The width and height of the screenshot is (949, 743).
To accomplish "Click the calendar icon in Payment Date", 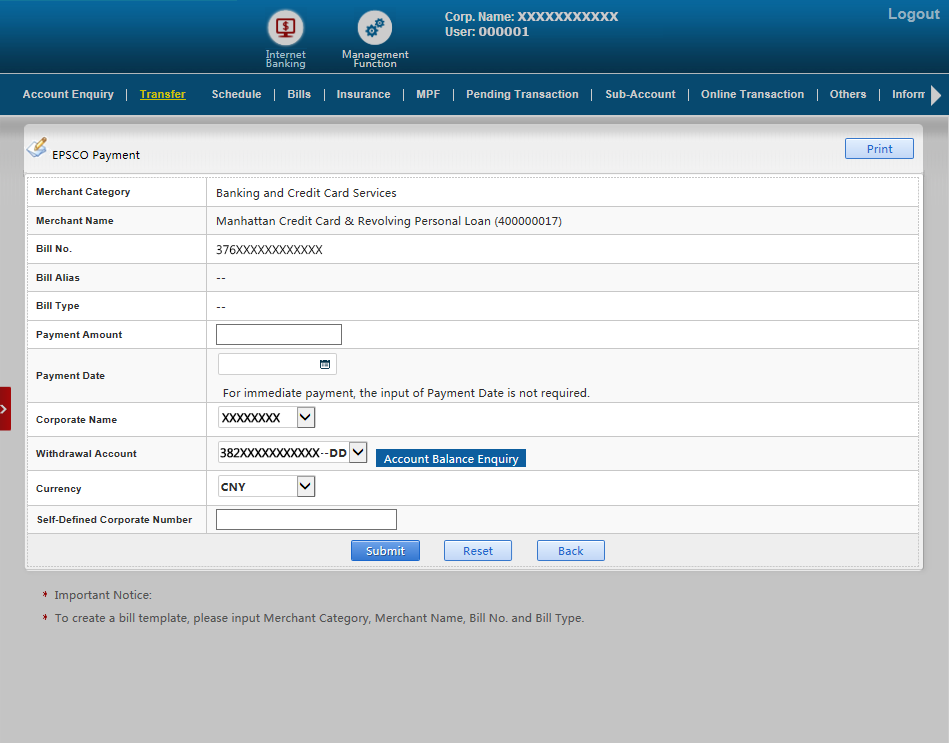I will click(325, 364).
